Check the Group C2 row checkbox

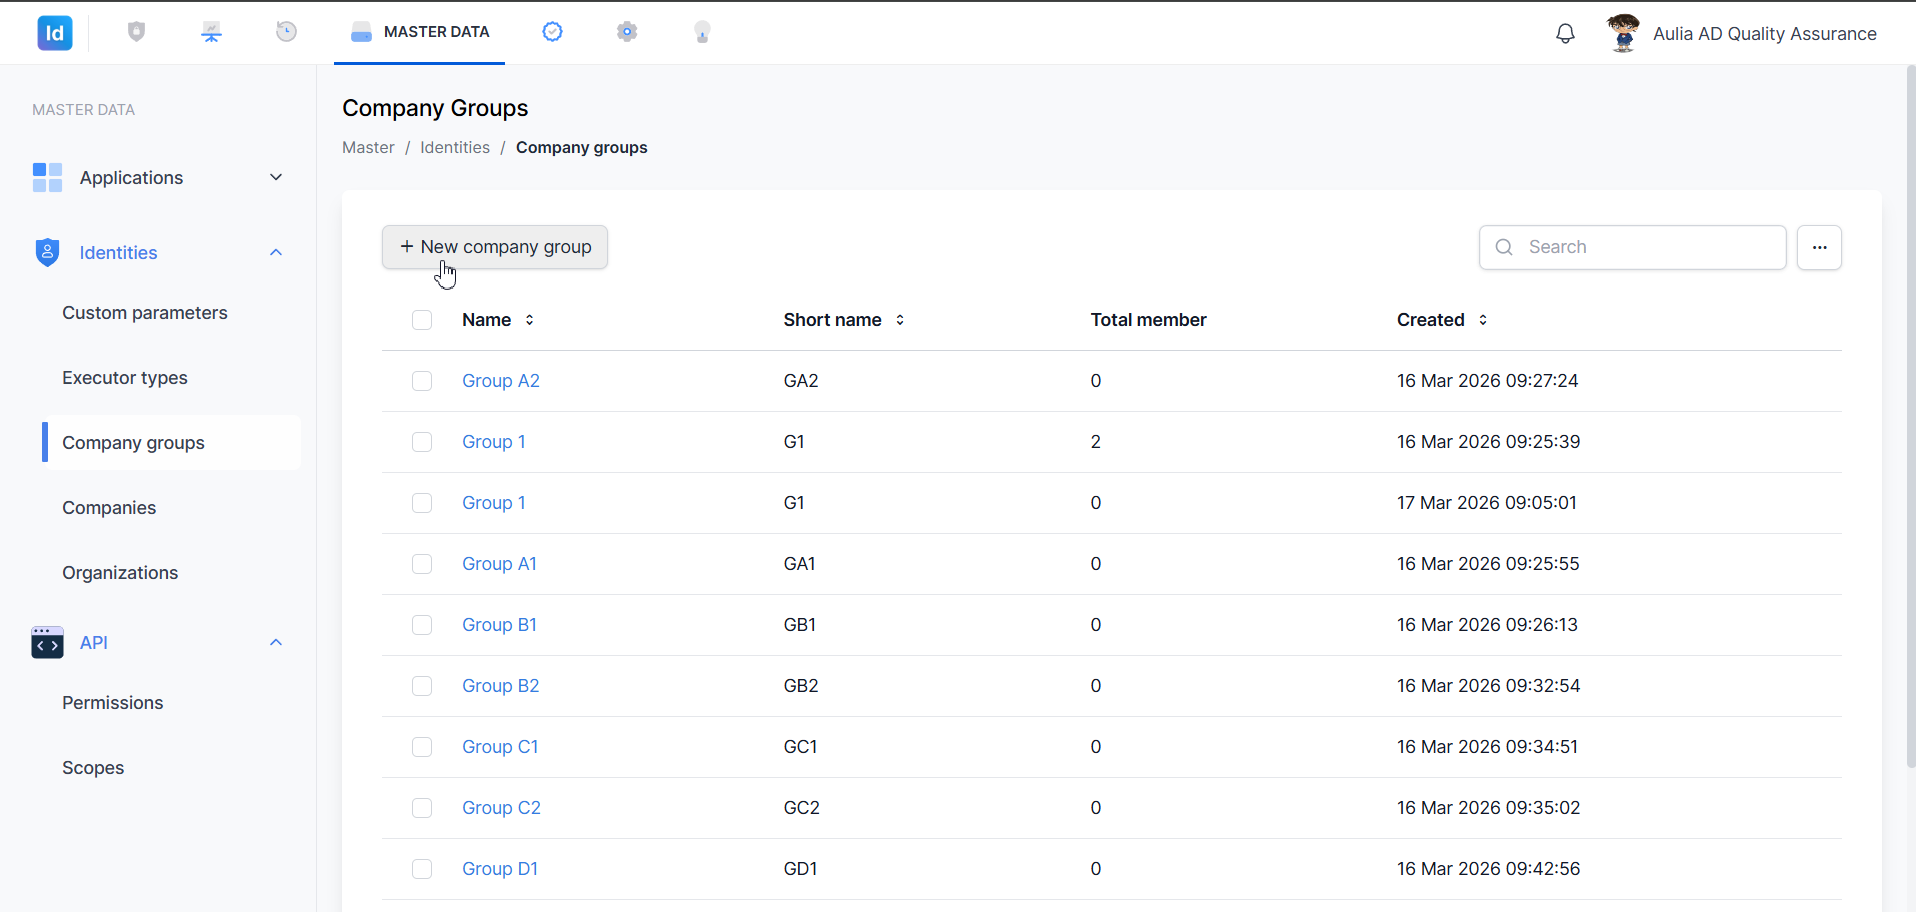(x=422, y=808)
